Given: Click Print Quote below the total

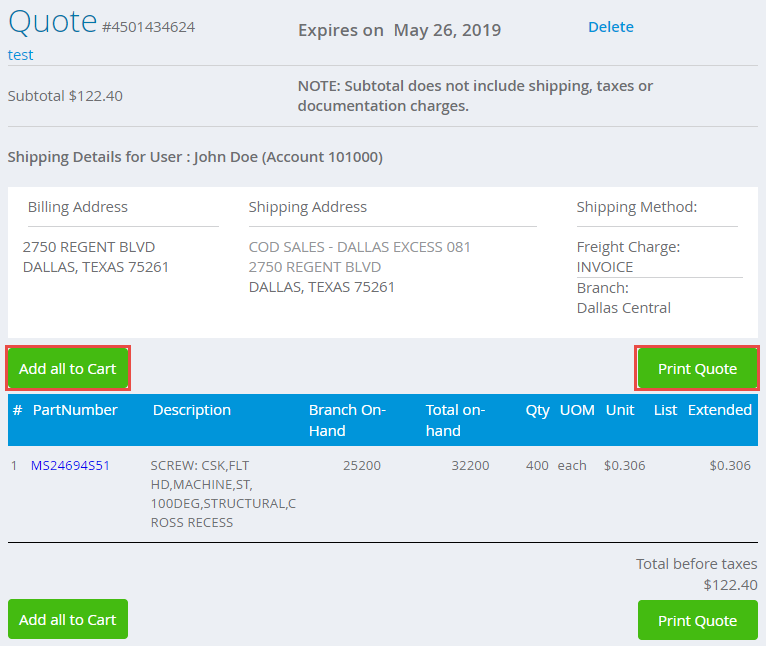Looking at the screenshot, I should [x=697, y=620].
